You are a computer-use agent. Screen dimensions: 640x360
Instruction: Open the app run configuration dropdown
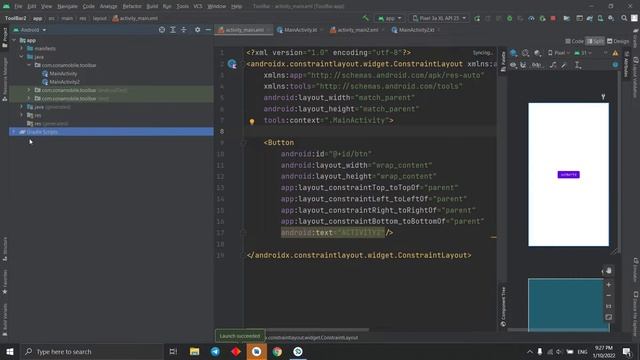[x=390, y=18]
